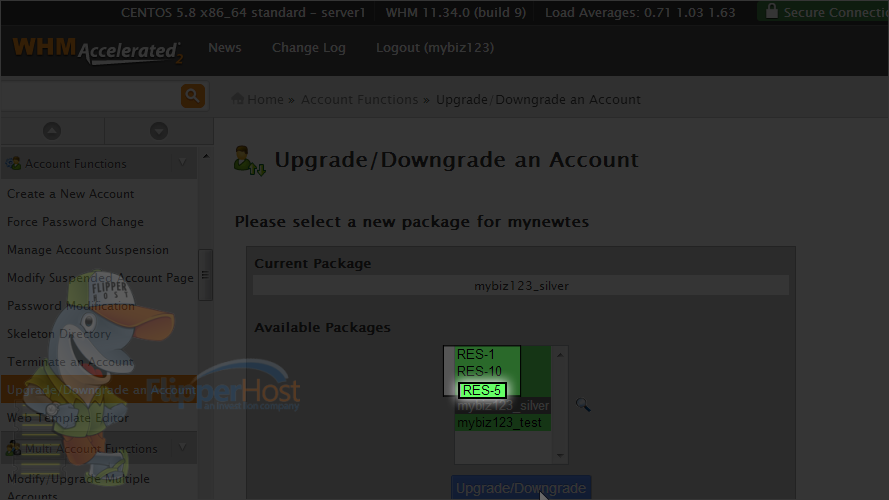
Task: Select package mybiz123_test
Action: coord(503,422)
